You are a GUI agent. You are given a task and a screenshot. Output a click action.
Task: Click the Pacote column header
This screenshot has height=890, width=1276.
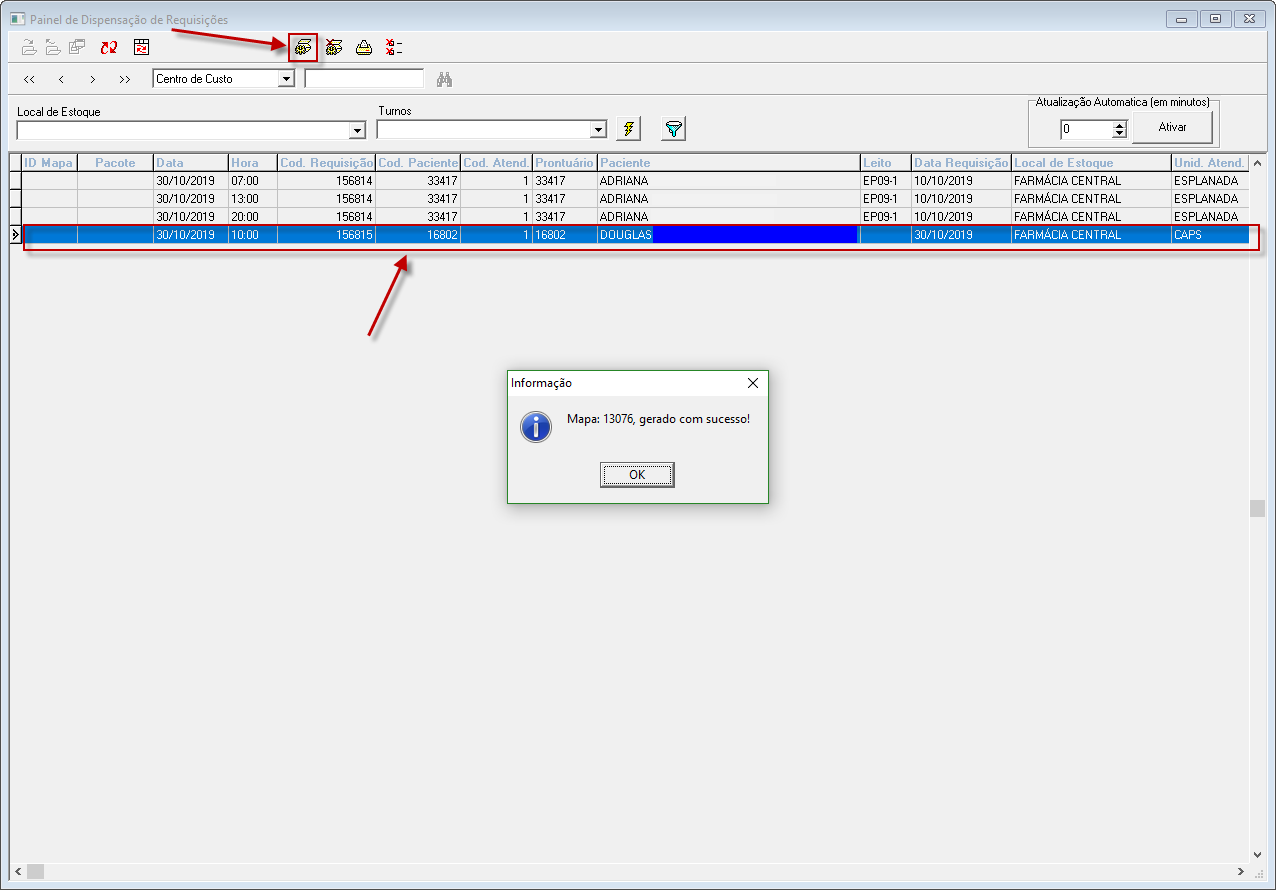(x=115, y=163)
